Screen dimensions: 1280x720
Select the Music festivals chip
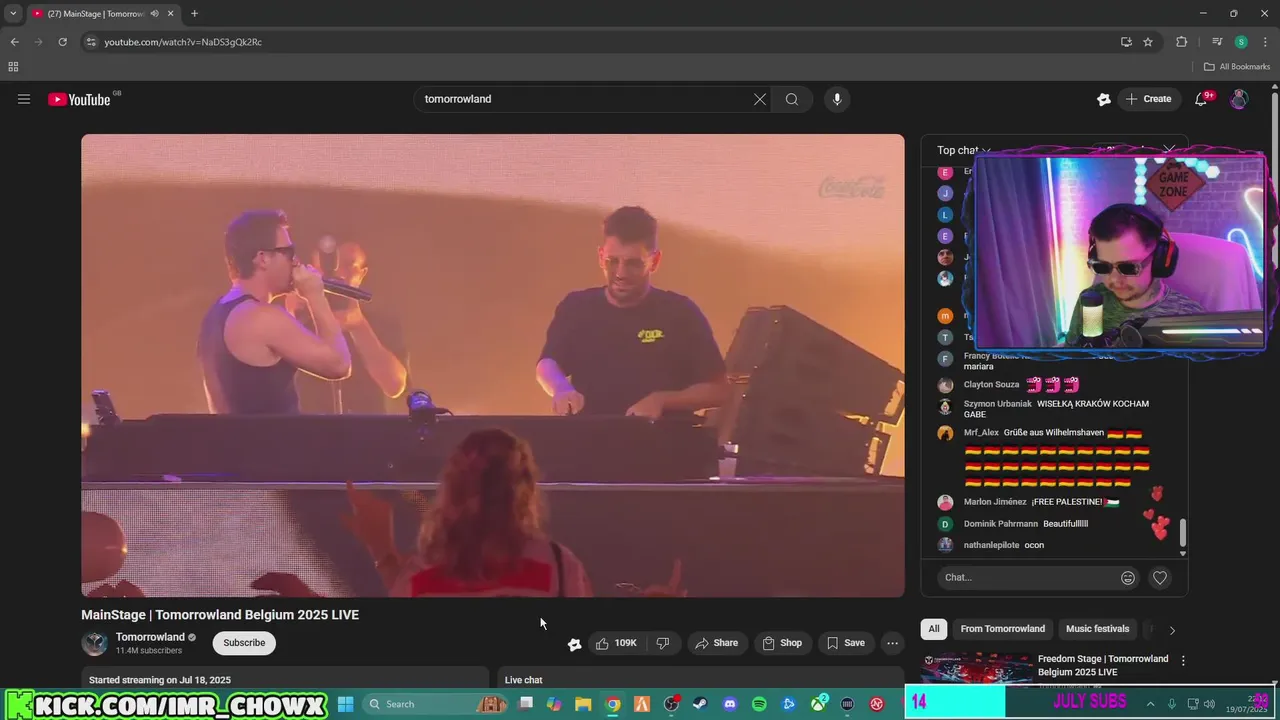(1098, 629)
